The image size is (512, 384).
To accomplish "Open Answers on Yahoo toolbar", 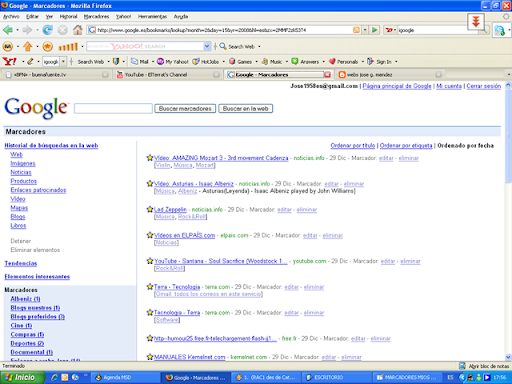I will point(305,62).
